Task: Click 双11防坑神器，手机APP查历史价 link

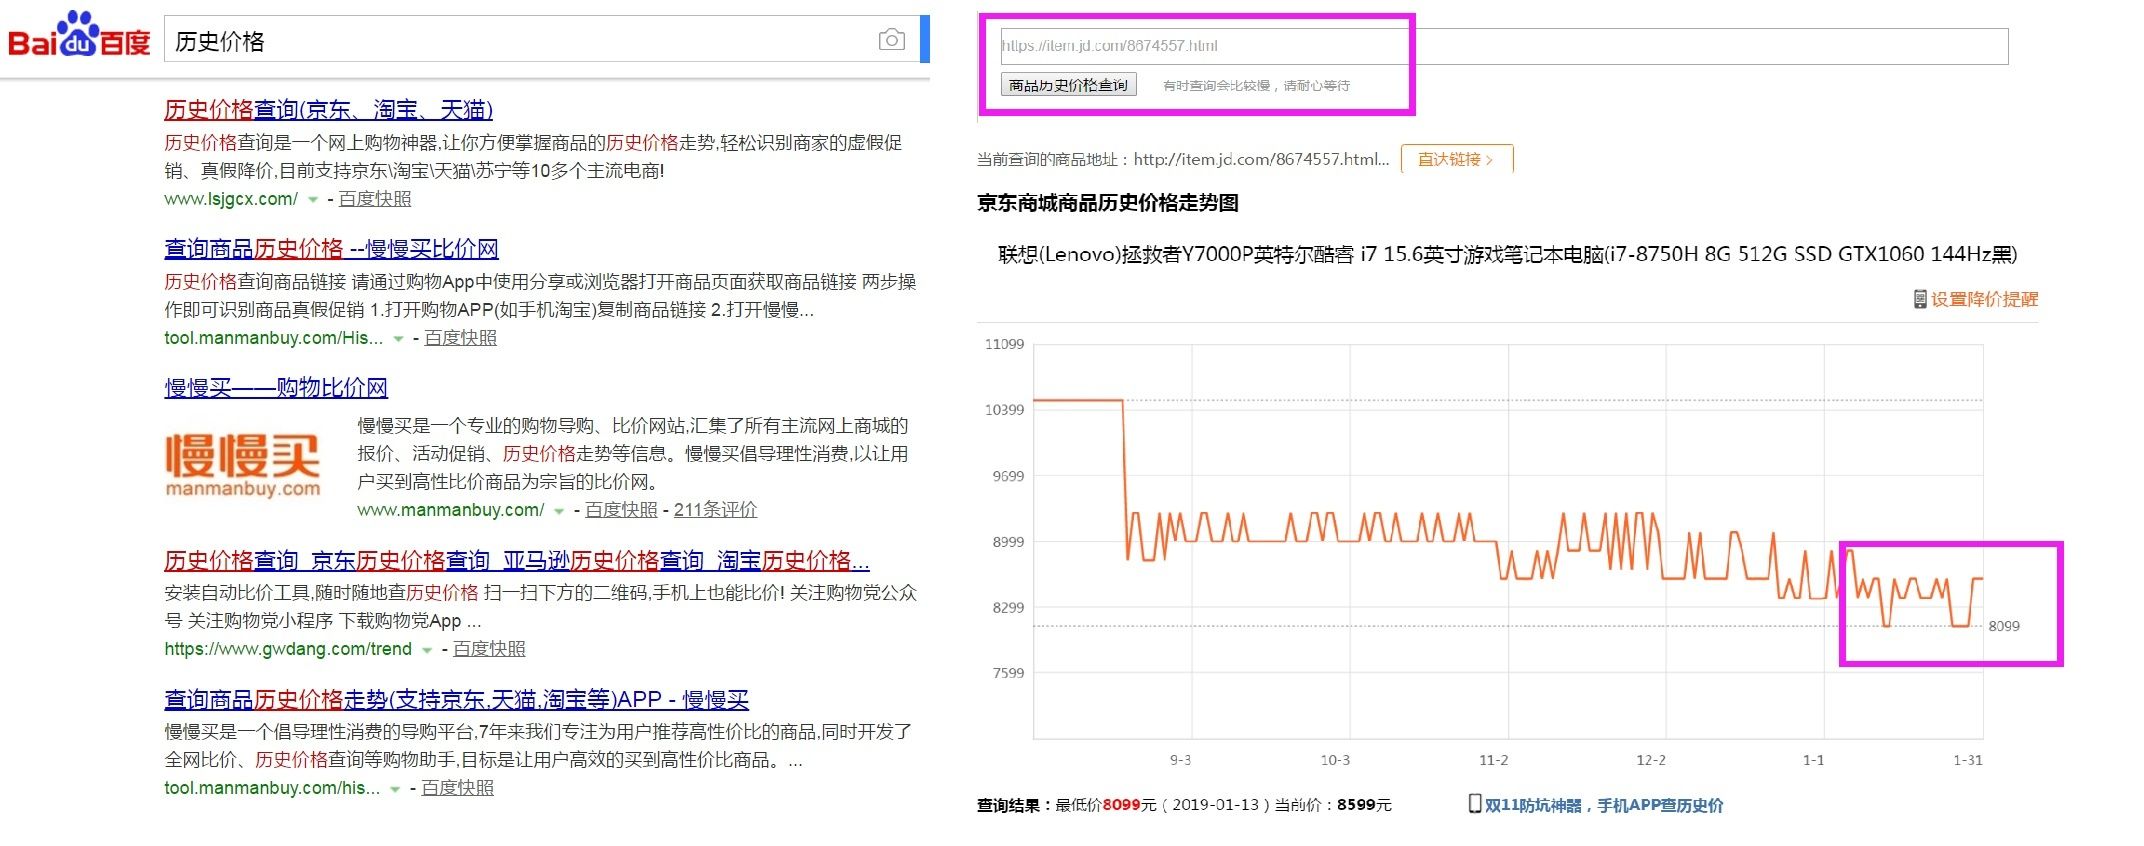Action: [x=1604, y=805]
